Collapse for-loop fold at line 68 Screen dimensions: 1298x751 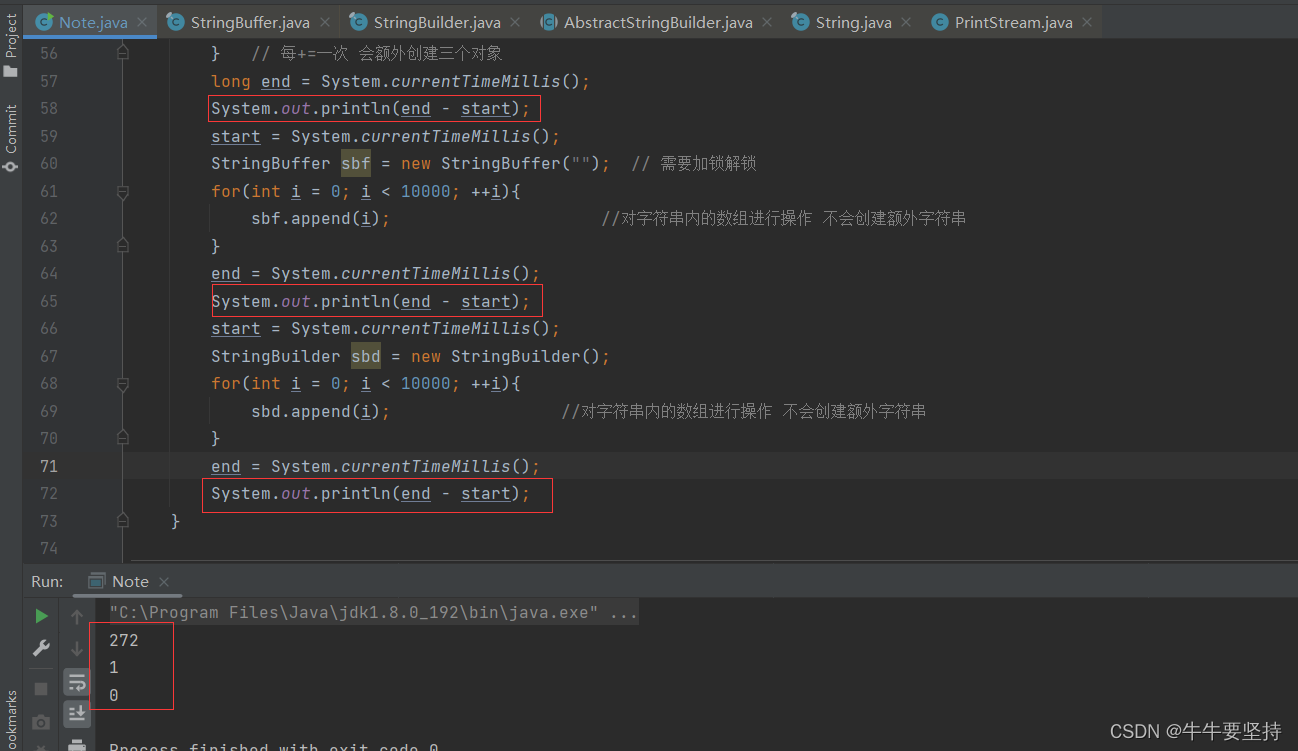coord(123,383)
